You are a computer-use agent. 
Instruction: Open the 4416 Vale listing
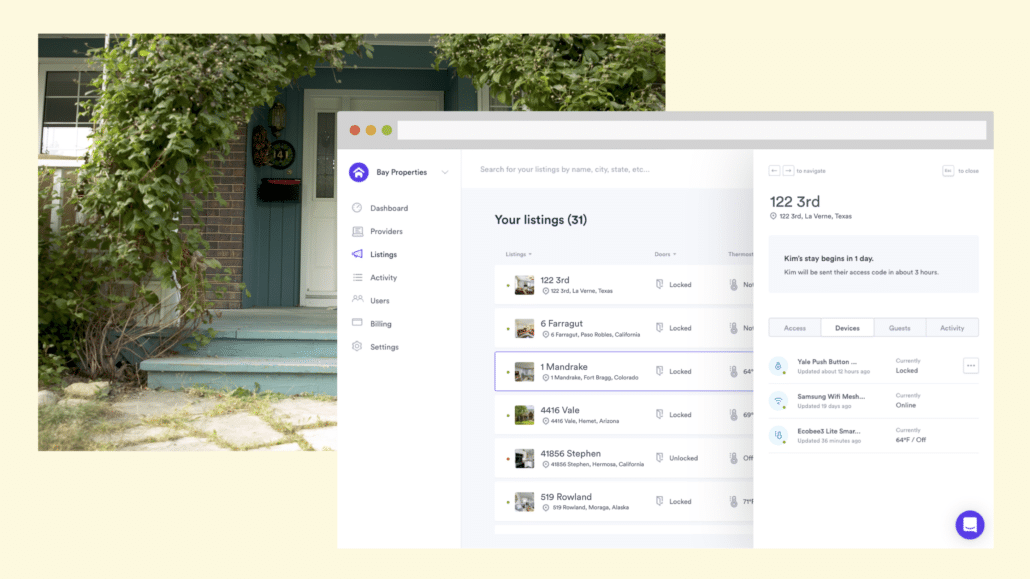pos(624,415)
